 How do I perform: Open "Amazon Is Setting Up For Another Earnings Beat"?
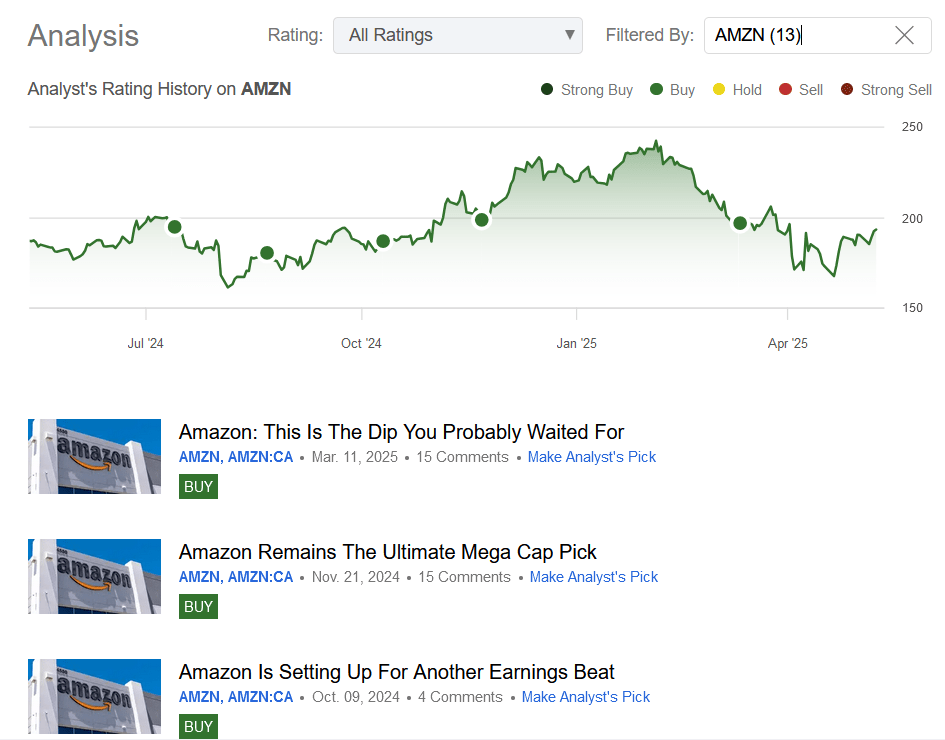click(x=396, y=672)
